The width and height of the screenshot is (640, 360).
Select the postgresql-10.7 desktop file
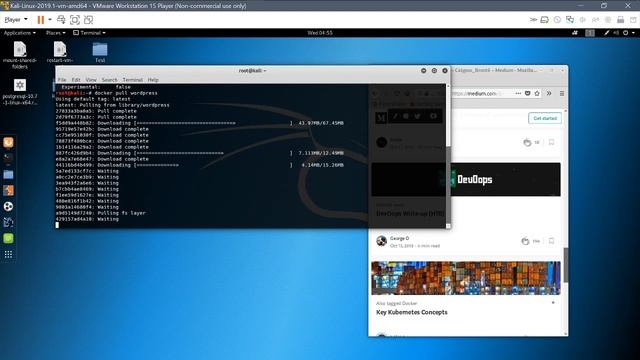click(20, 91)
